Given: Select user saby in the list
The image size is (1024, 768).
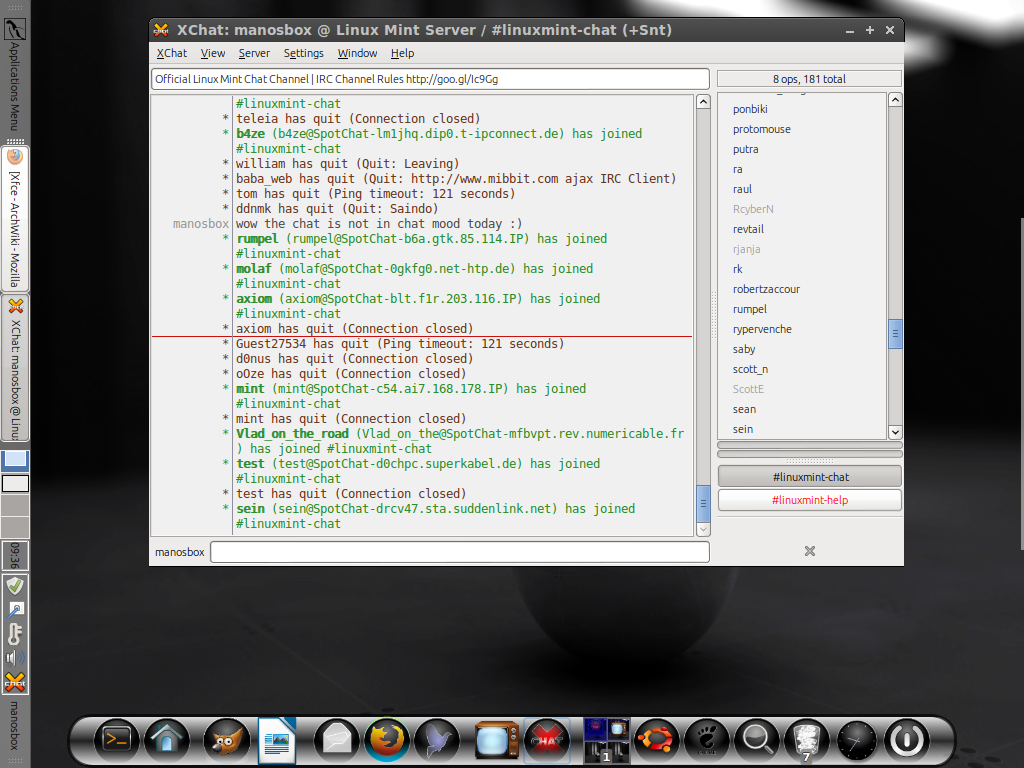Looking at the screenshot, I should [802, 349].
